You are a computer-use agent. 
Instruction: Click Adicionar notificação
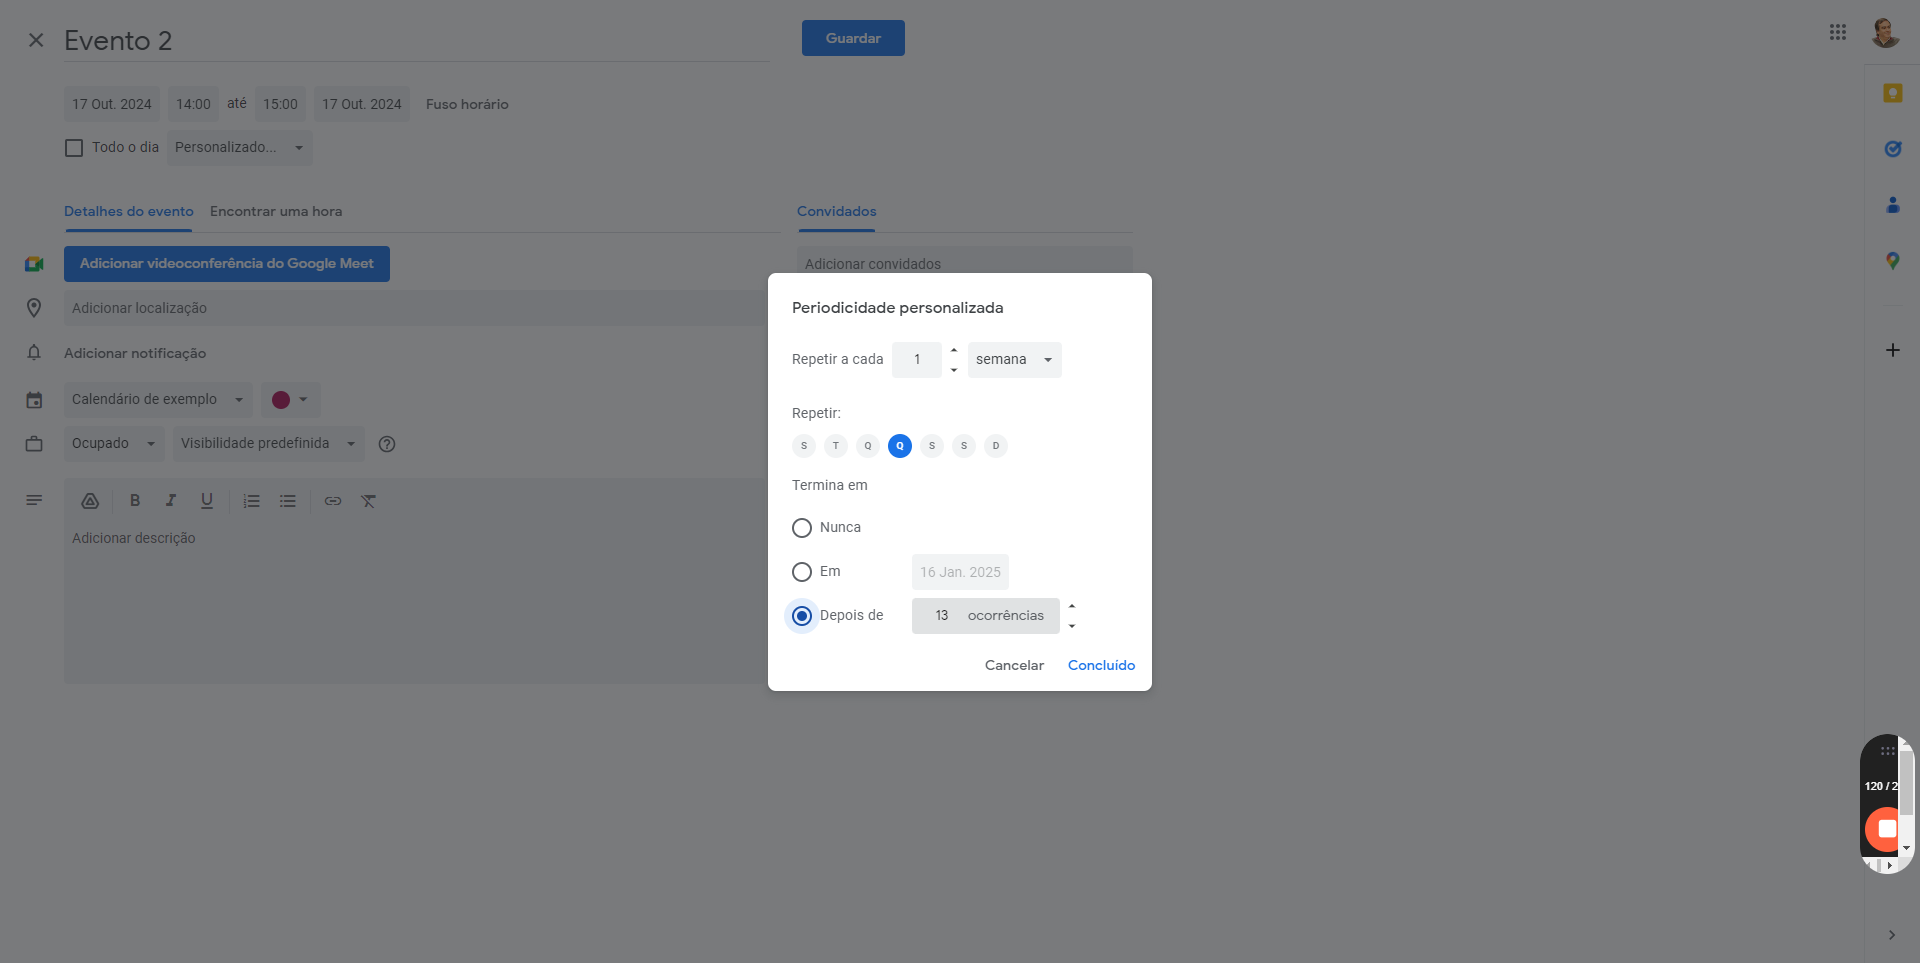tap(135, 353)
